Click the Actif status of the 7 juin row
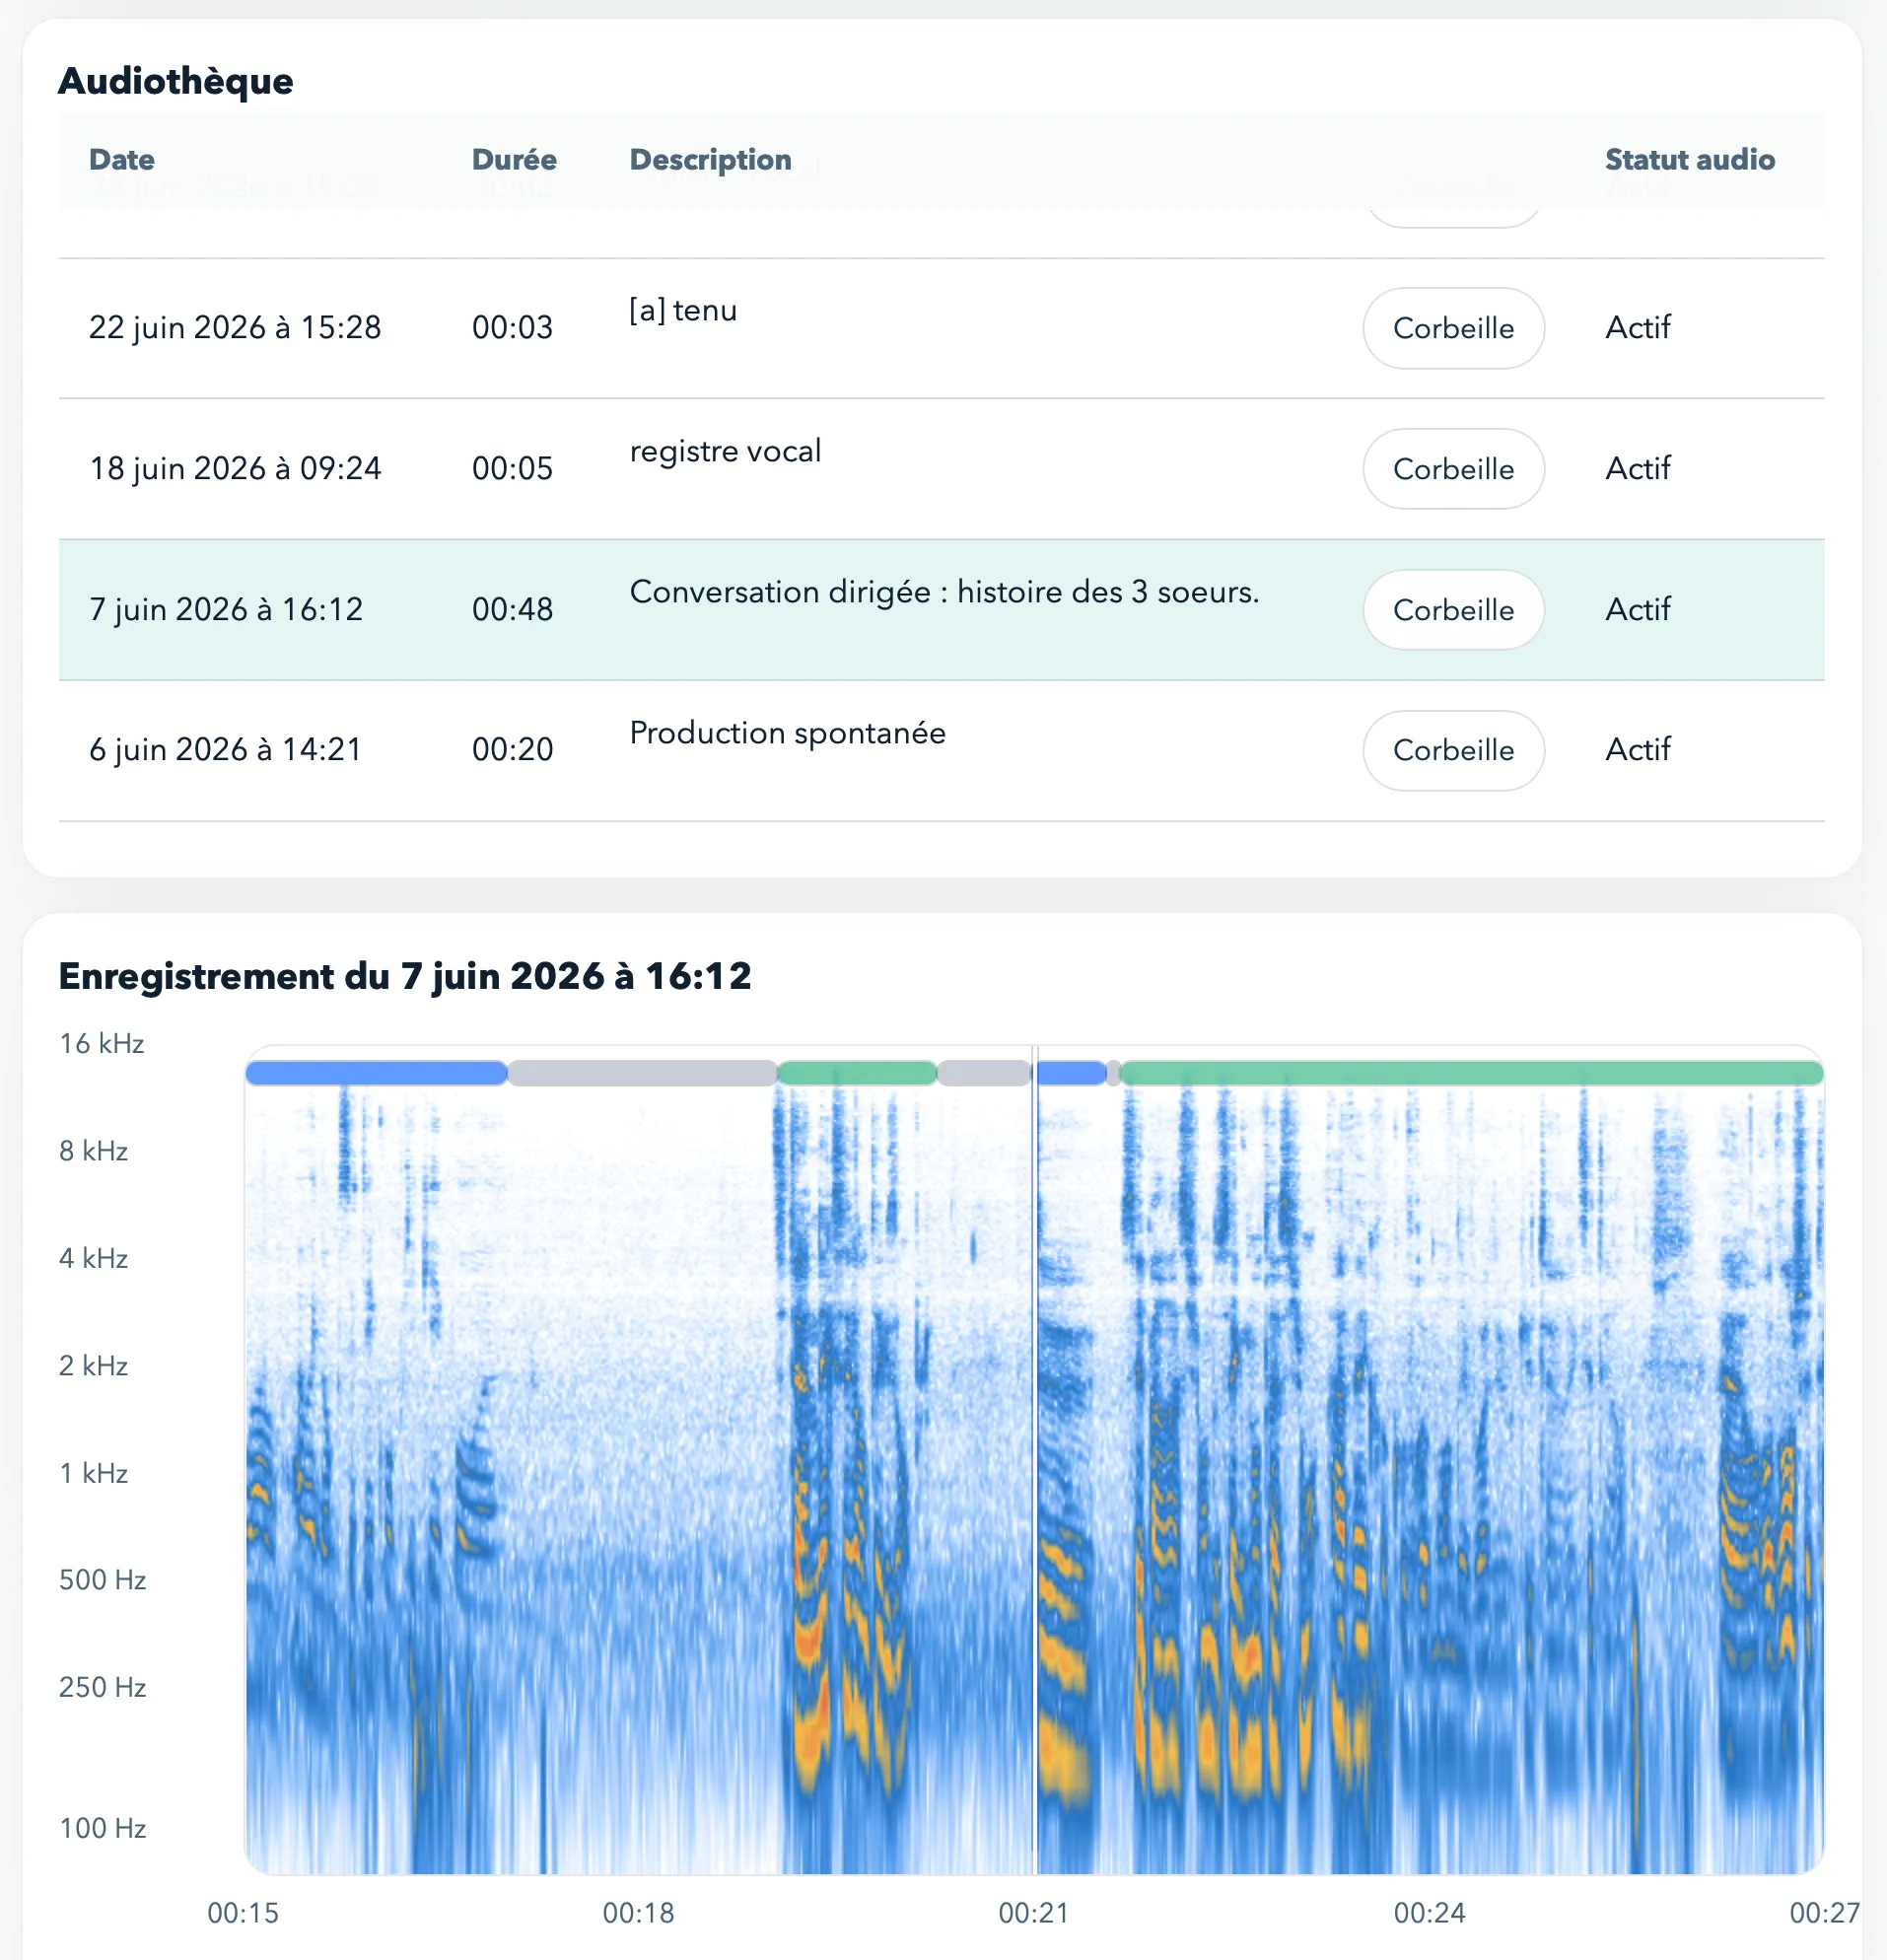The height and width of the screenshot is (1960, 1887). (x=1637, y=610)
